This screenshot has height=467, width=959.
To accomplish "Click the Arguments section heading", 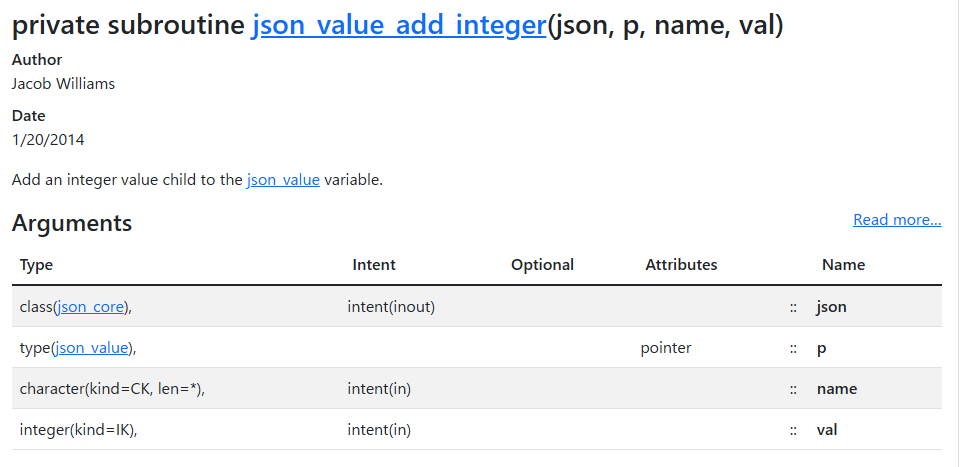I will click(72, 223).
